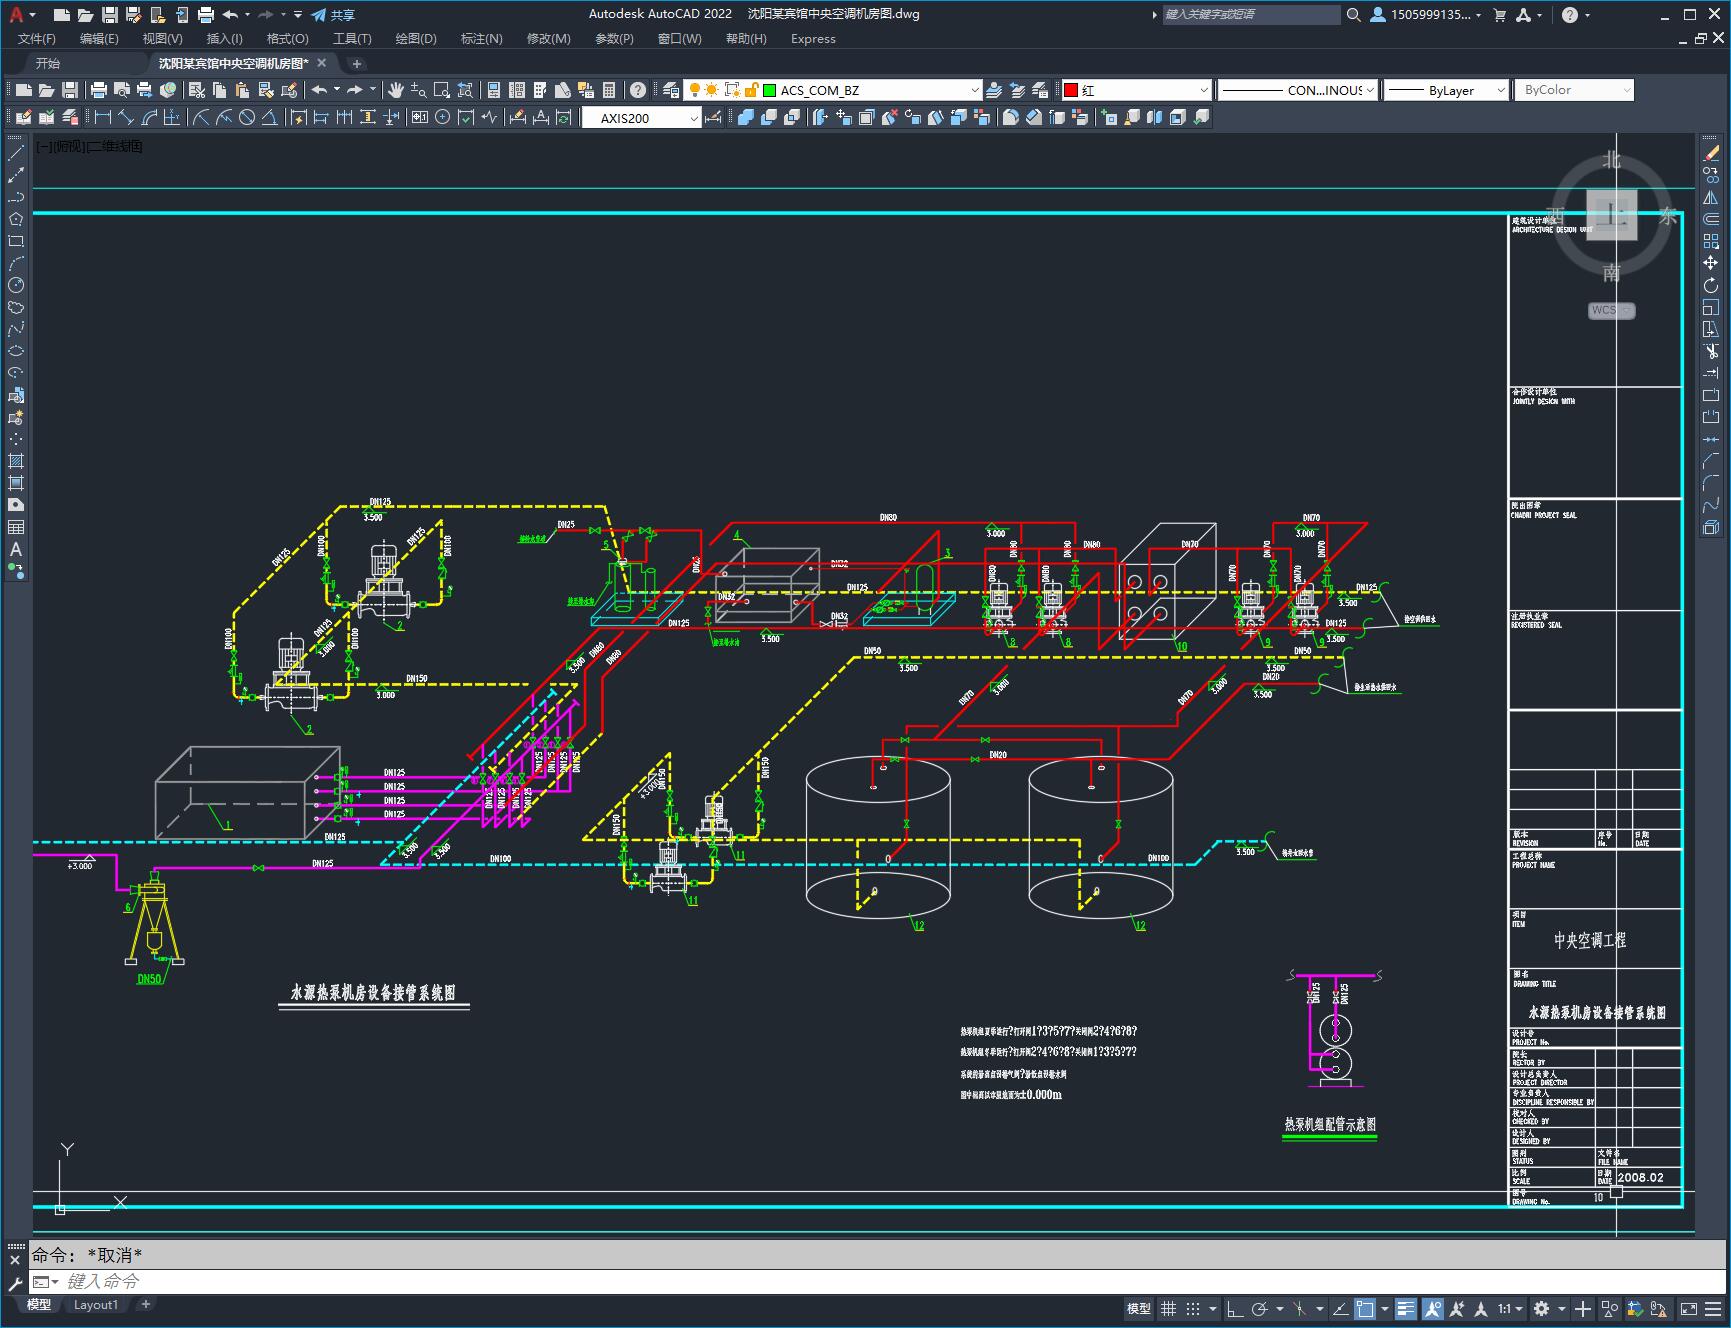Open the 修改(M) menu
This screenshot has width=1731, height=1328.
(548, 38)
